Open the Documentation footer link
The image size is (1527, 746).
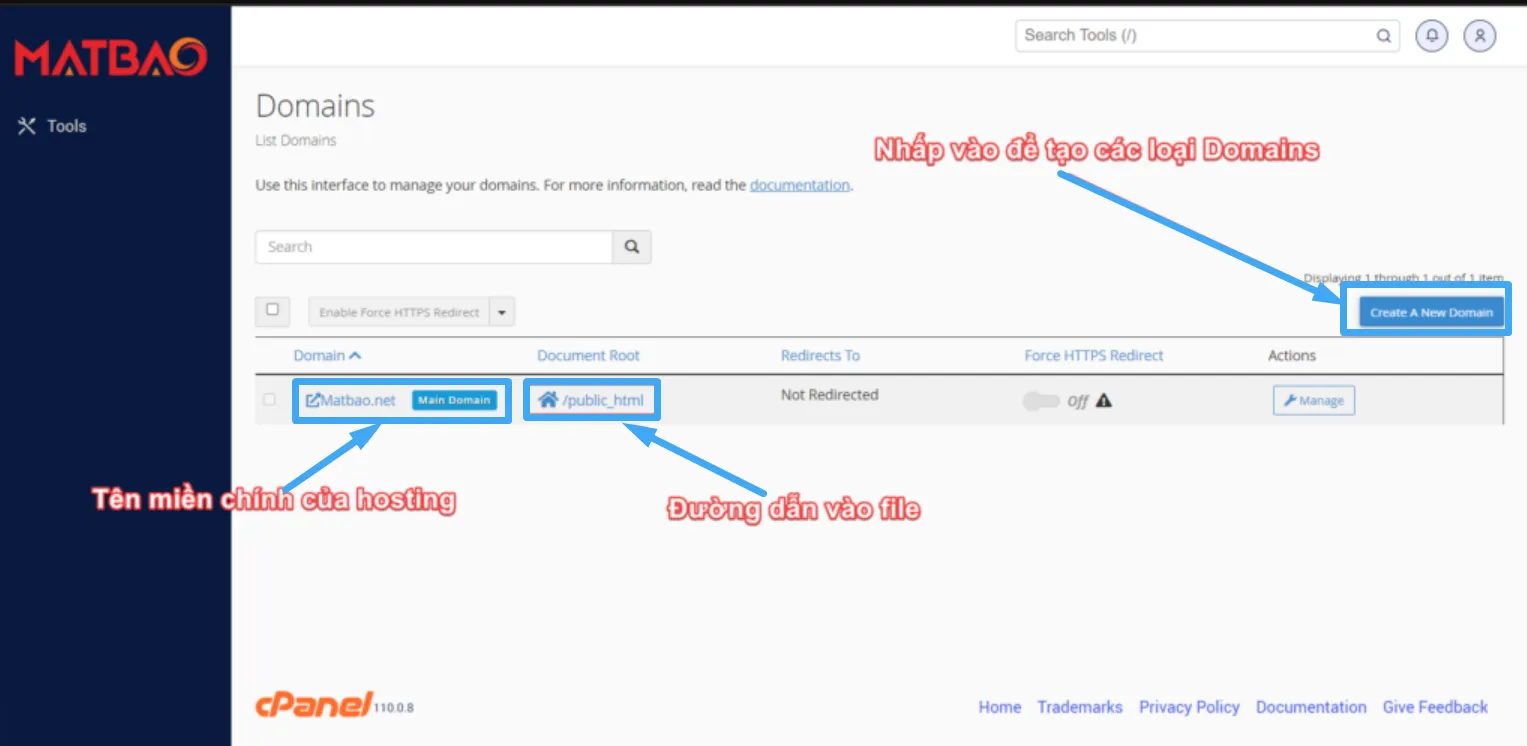click(1311, 707)
